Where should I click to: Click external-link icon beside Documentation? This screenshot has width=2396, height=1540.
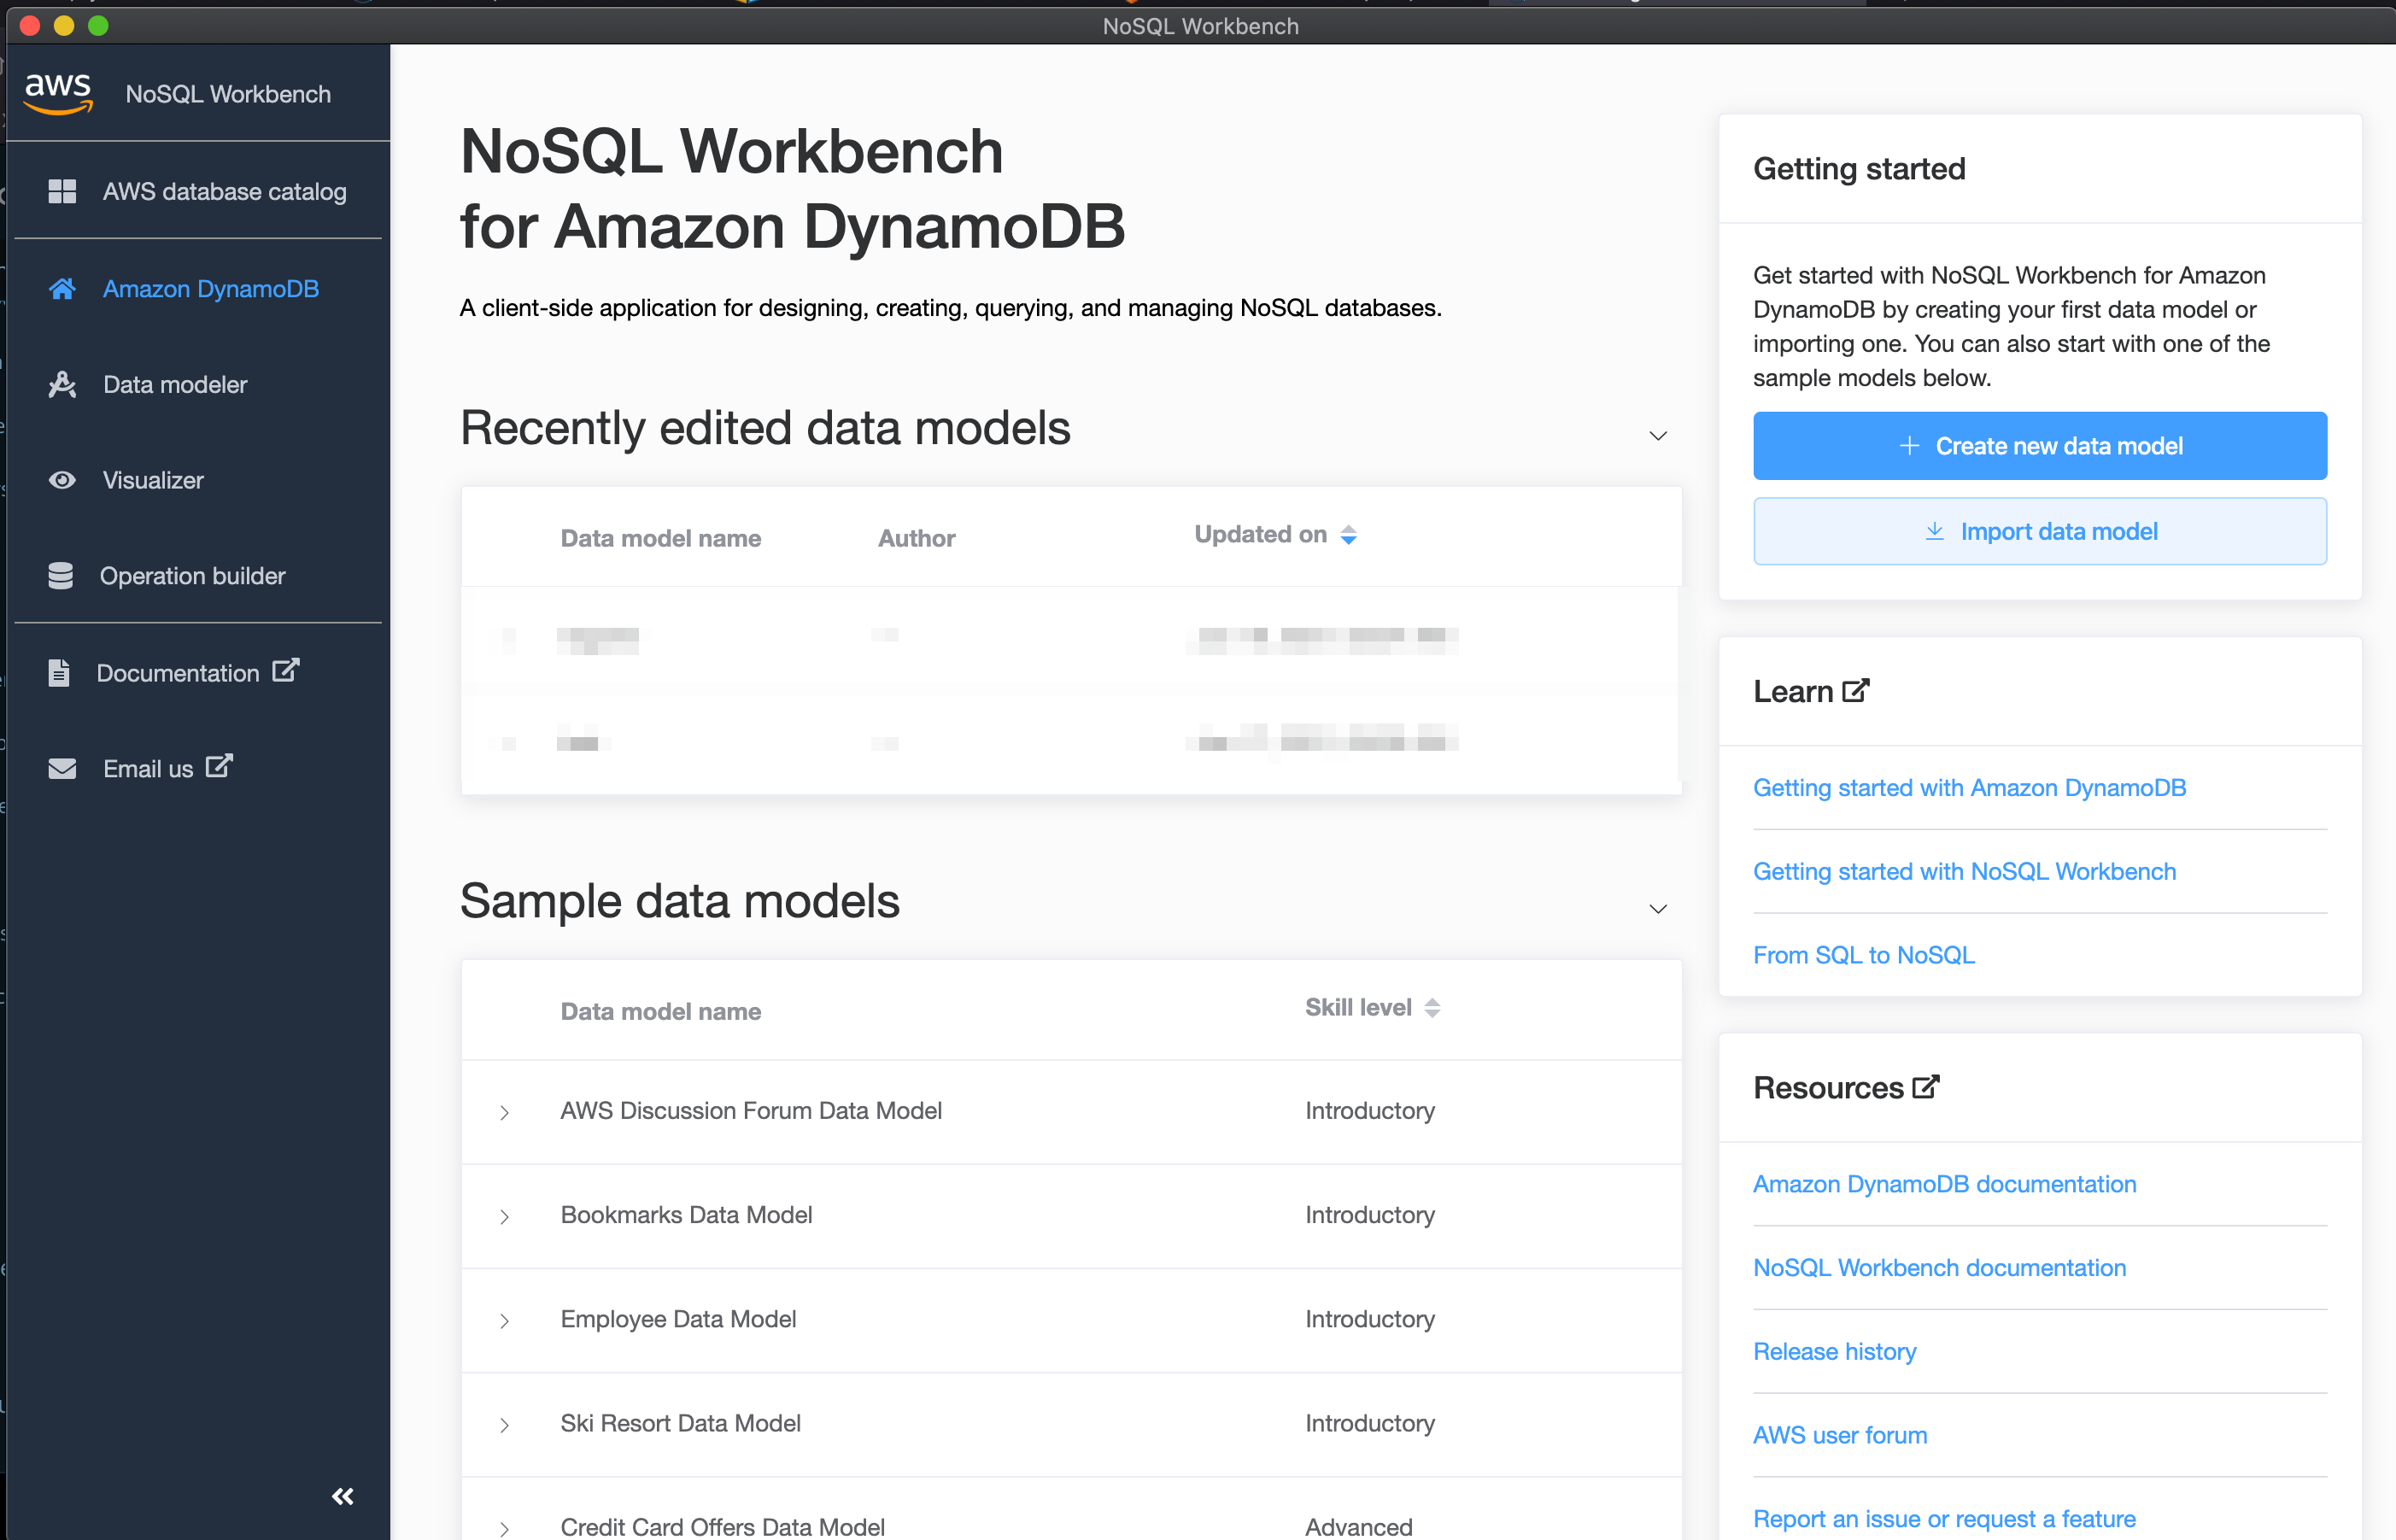click(x=286, y=670)
